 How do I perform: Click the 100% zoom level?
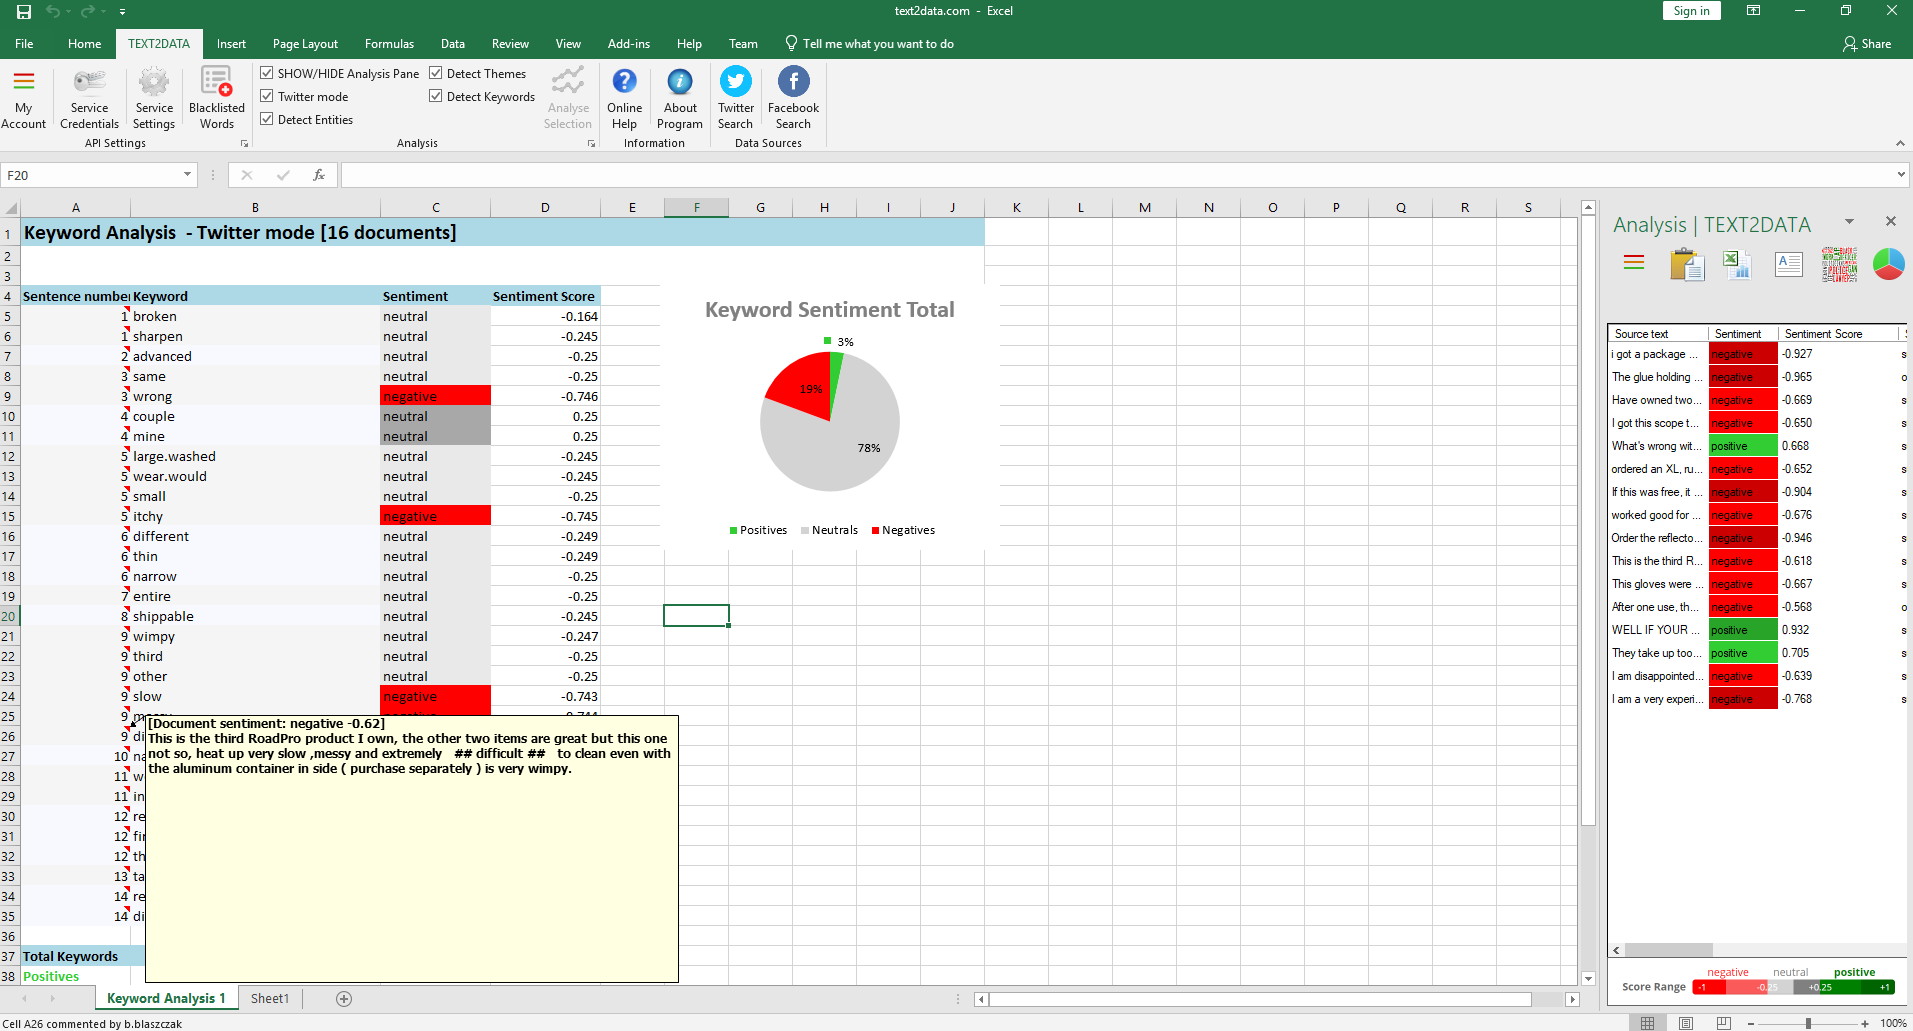point(1893,1023)
